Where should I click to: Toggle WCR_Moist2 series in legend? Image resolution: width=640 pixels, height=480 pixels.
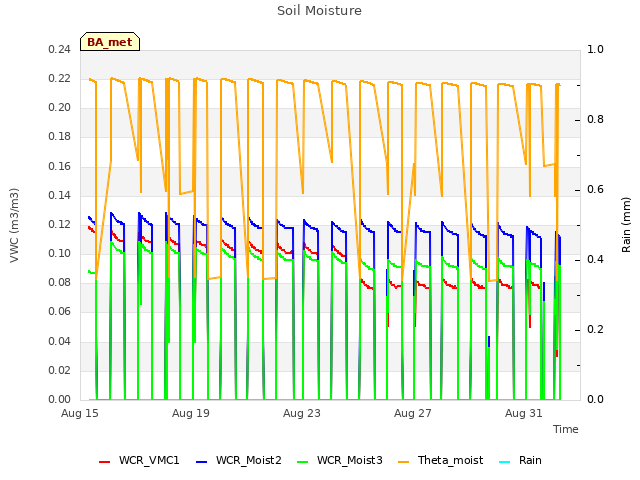click(x=239, y=460)
